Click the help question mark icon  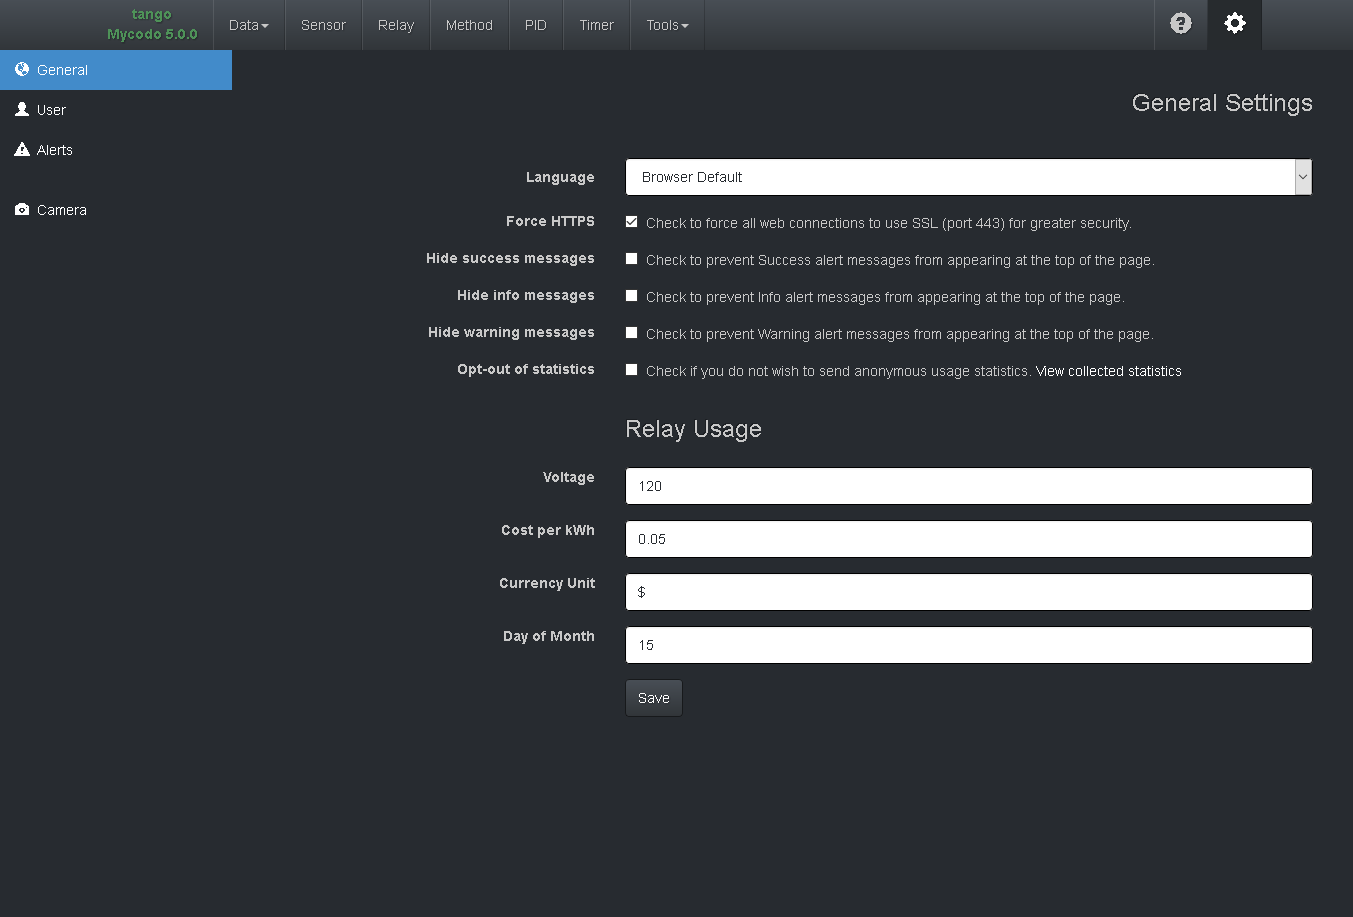1181,24
